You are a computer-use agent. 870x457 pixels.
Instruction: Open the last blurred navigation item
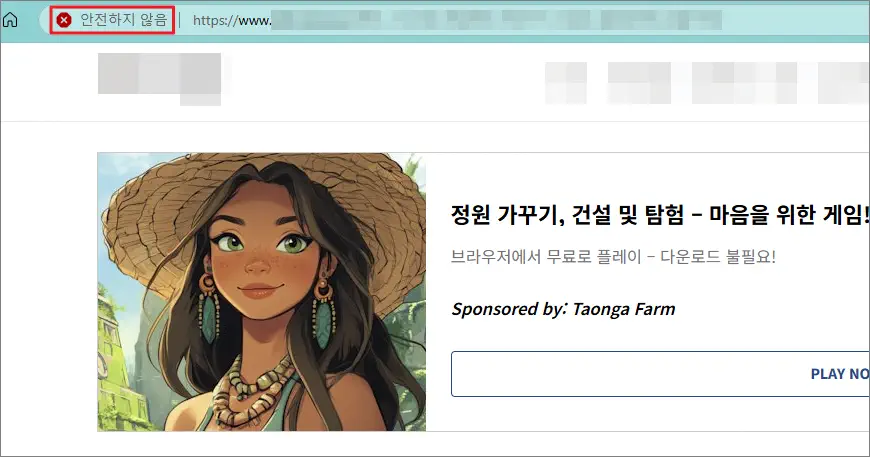[x=844, y=83]
